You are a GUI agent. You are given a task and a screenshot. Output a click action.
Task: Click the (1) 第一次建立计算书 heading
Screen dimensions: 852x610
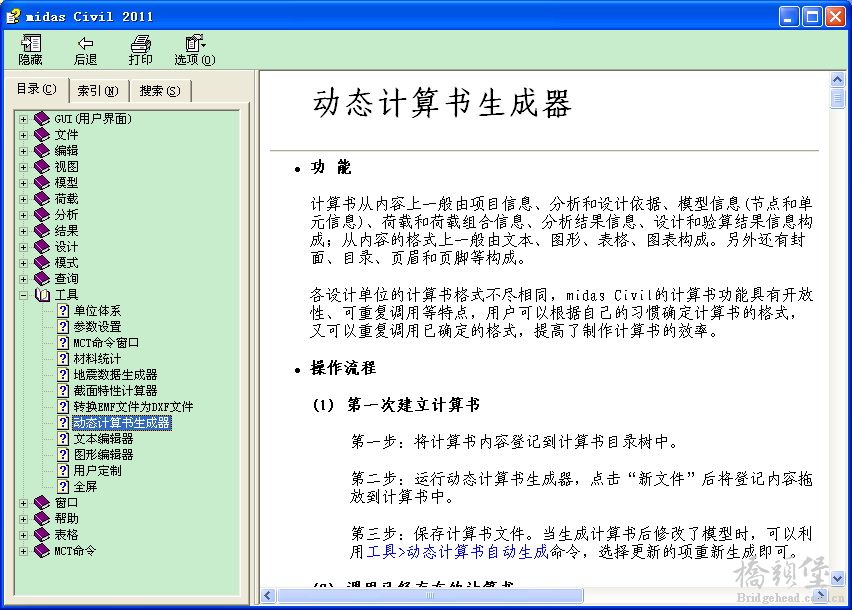click(x=396, y=405)
